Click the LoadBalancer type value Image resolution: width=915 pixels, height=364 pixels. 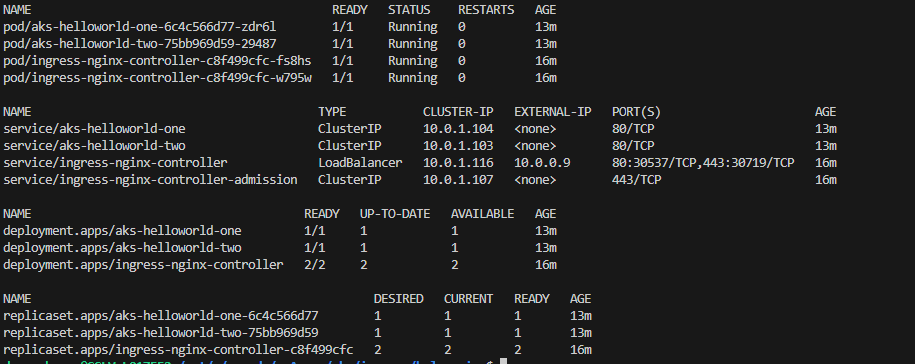point(360,162)
